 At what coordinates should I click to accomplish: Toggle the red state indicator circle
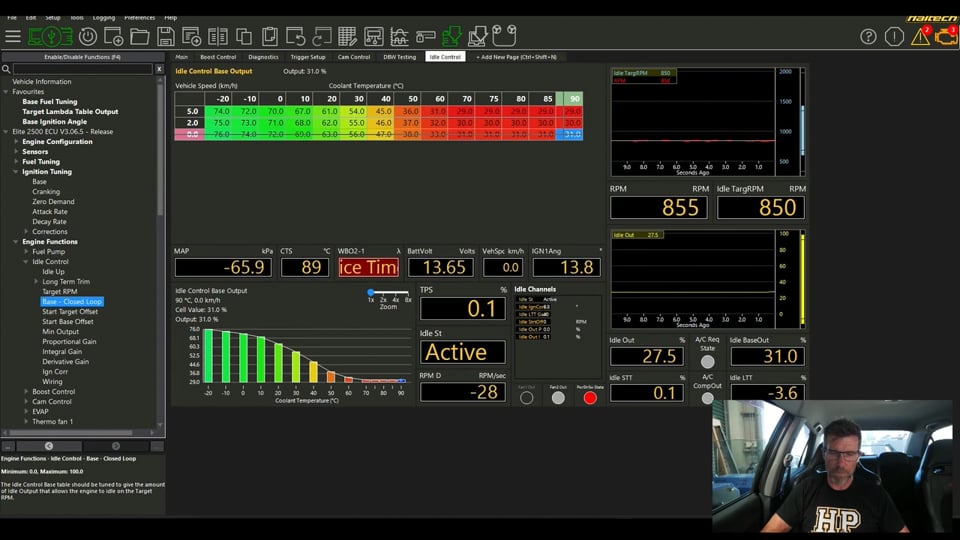tap(590, 398)
